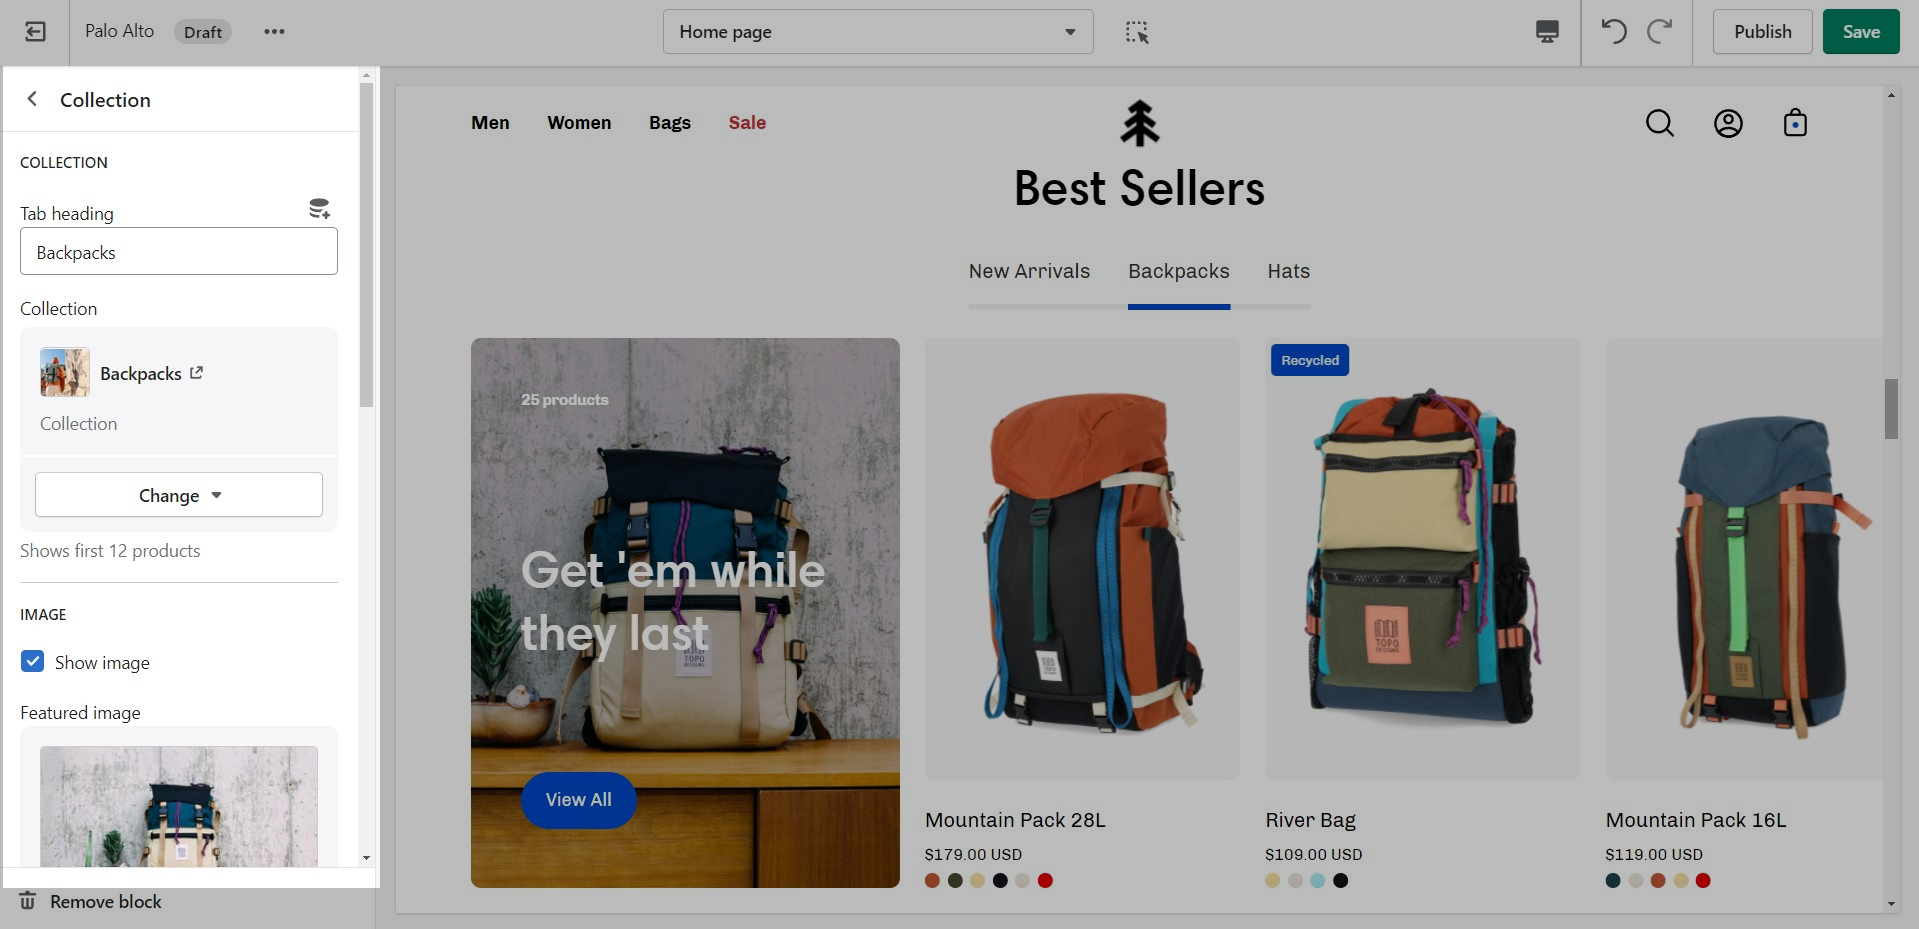Switch preview using the desktop device icon
Image resolution: width=1919 pixels, height=929 pixels.
pyautogui.click(x=1547, y=32)
